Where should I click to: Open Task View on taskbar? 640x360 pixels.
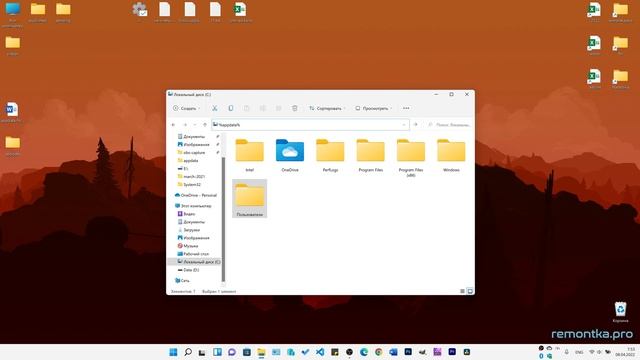(202, 352)
